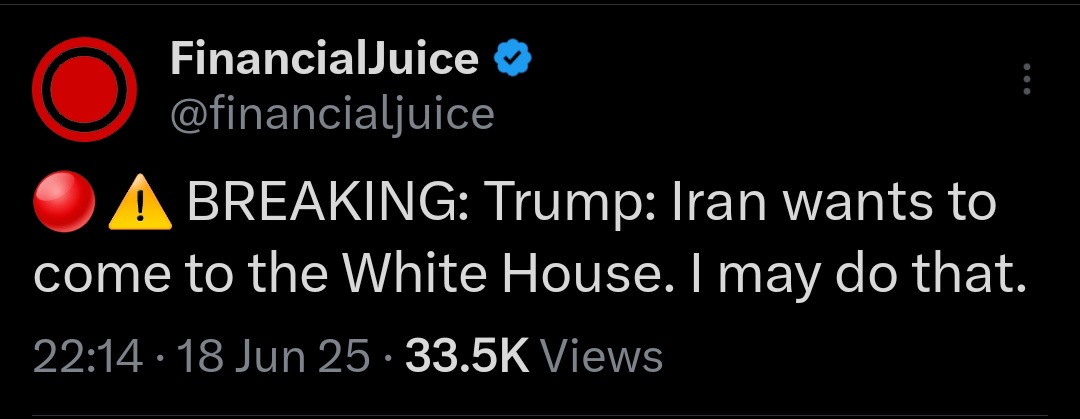Screen dimensions: 1080x419
Task: Click the word BREAKING in the tweet
Action: click(324, 202)
